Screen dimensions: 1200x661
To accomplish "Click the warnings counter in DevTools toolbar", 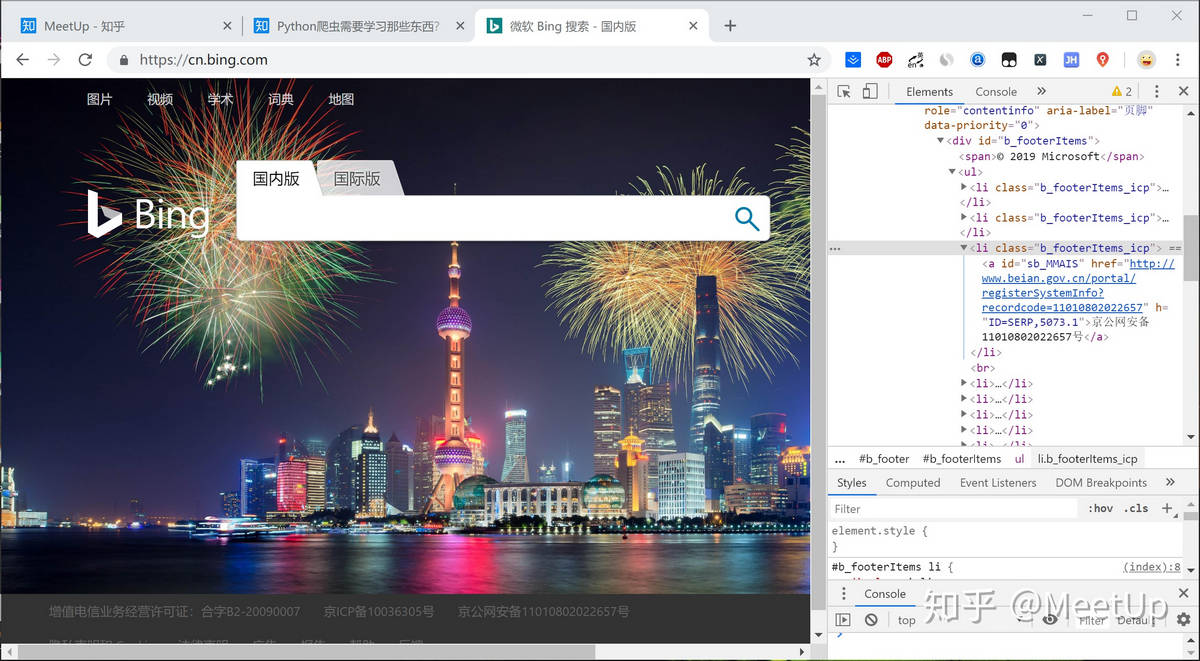I will (1120, 91).
